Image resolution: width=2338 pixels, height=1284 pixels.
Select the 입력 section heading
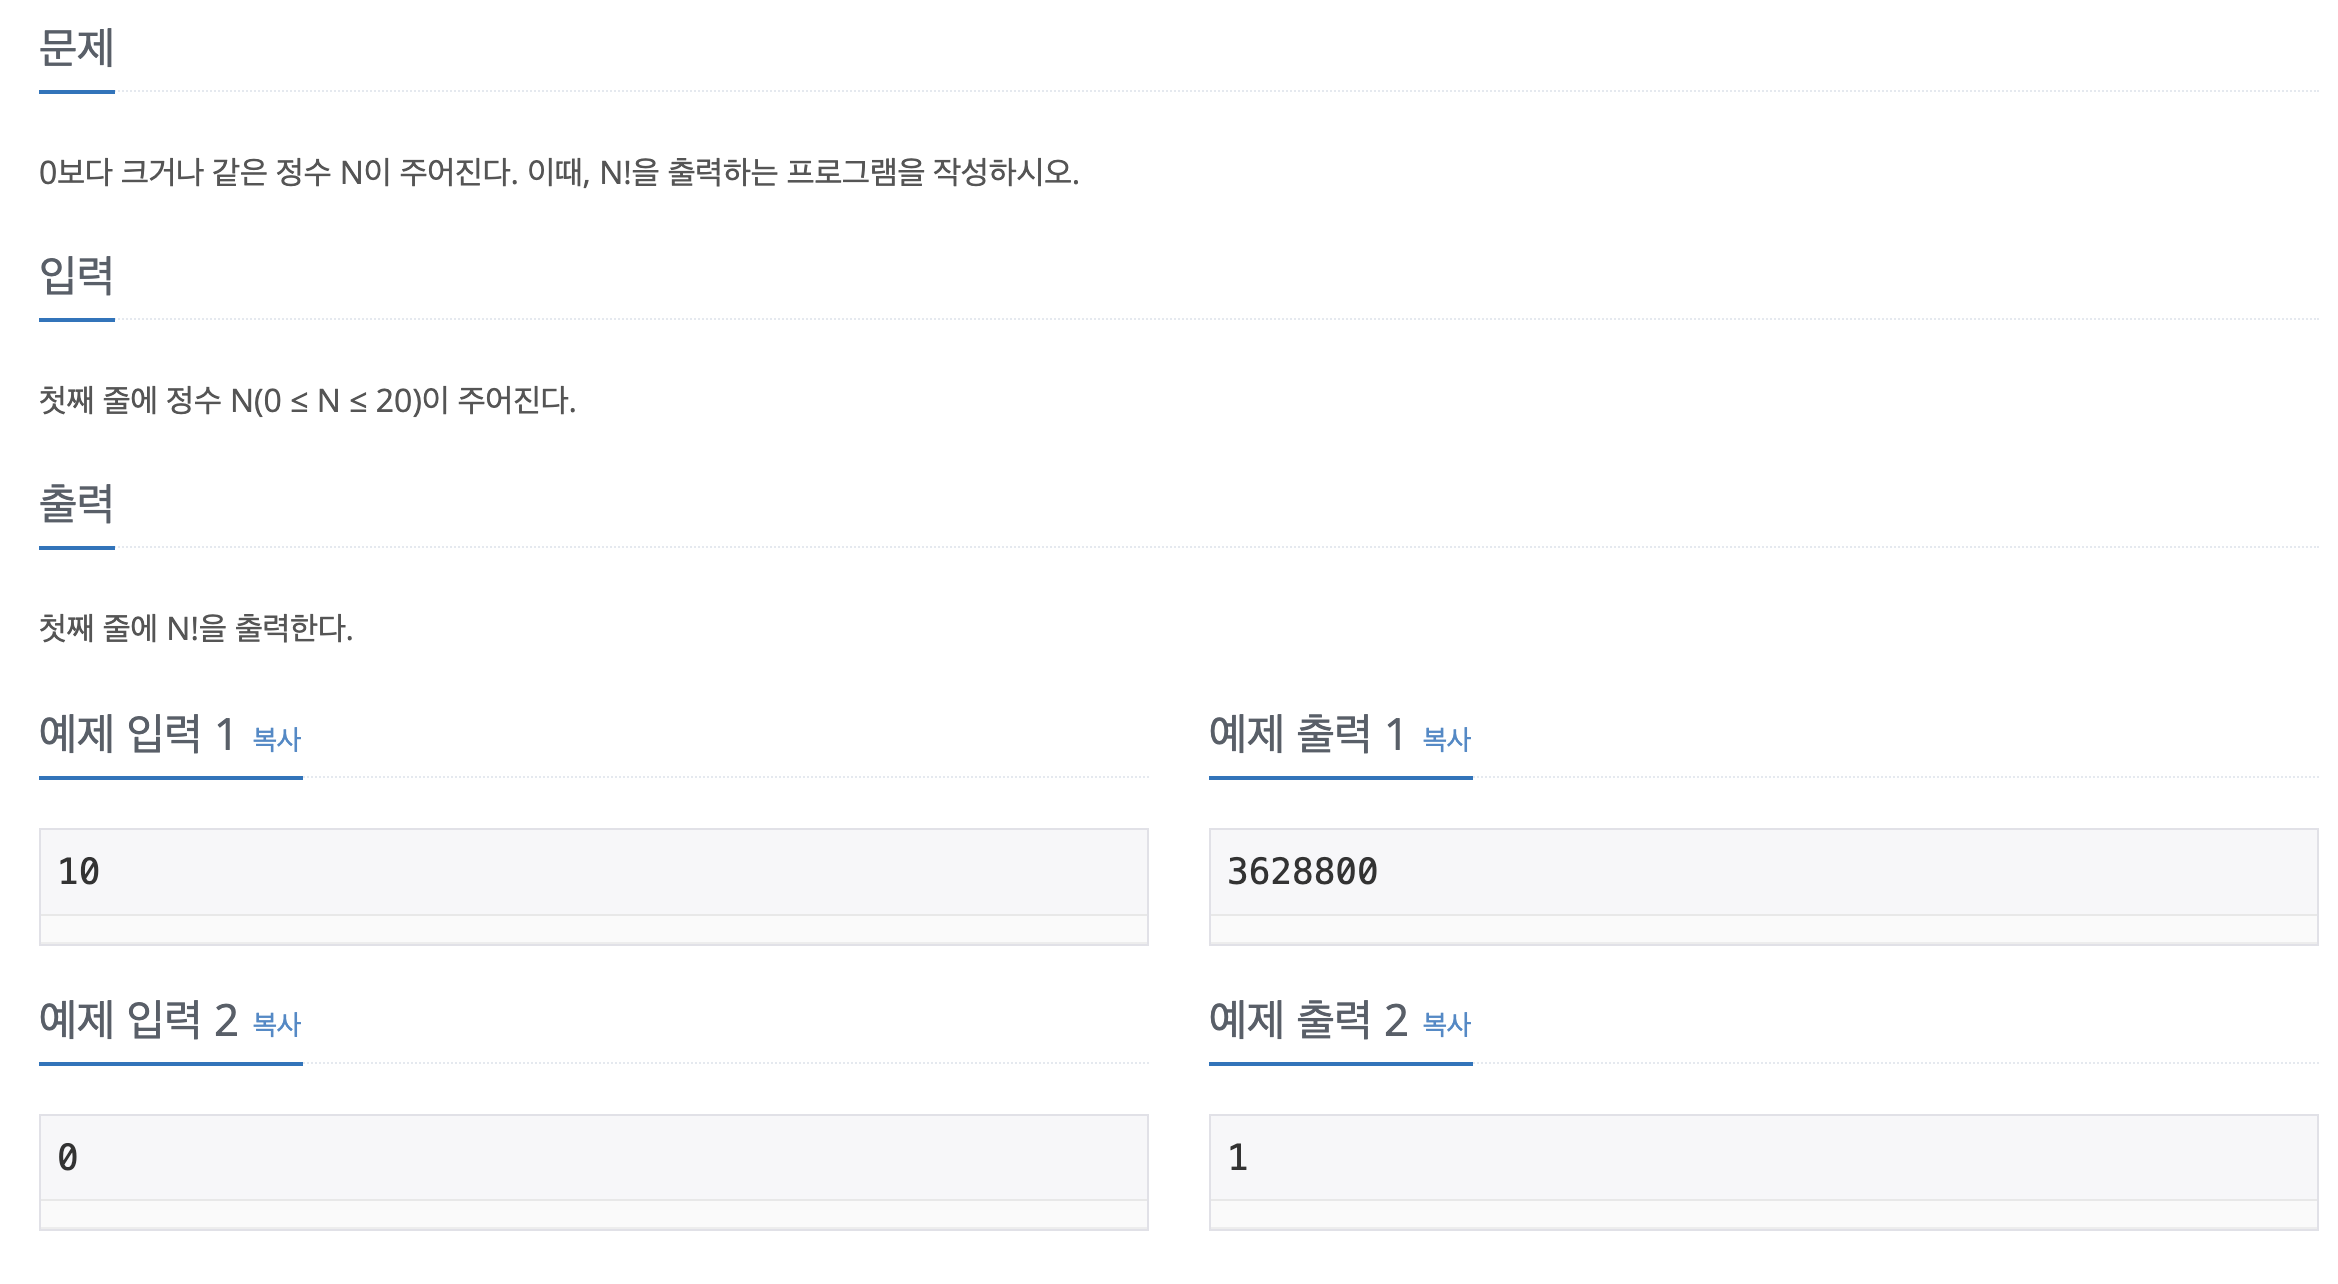(77, 276)
